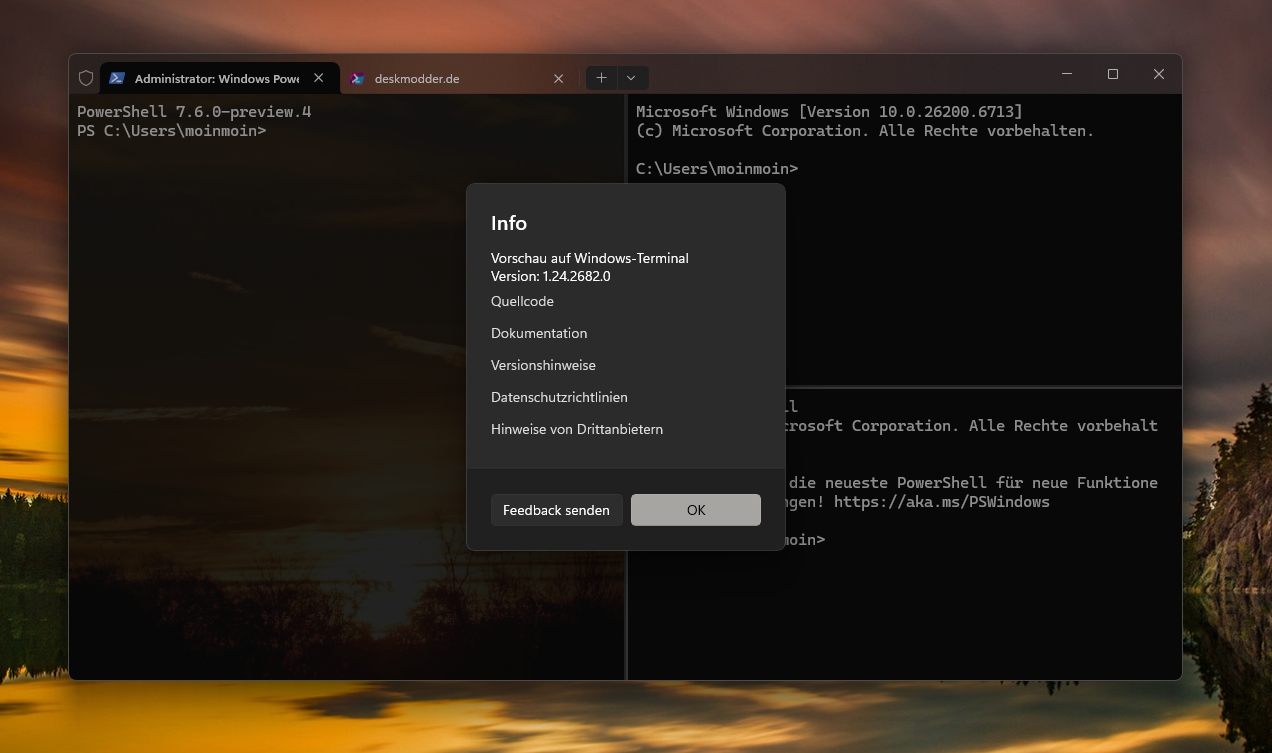Click the Microsoft Windows version line
This screenshot has width=1272, height=753.
829,112
